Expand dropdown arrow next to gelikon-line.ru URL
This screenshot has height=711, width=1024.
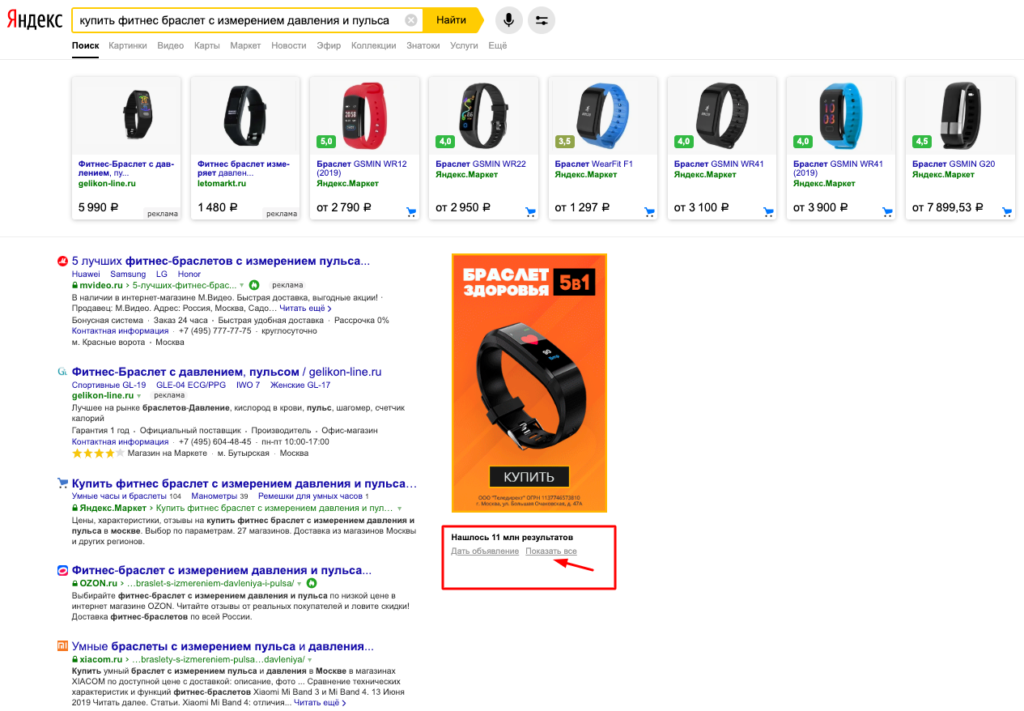(x=139, y=396)
